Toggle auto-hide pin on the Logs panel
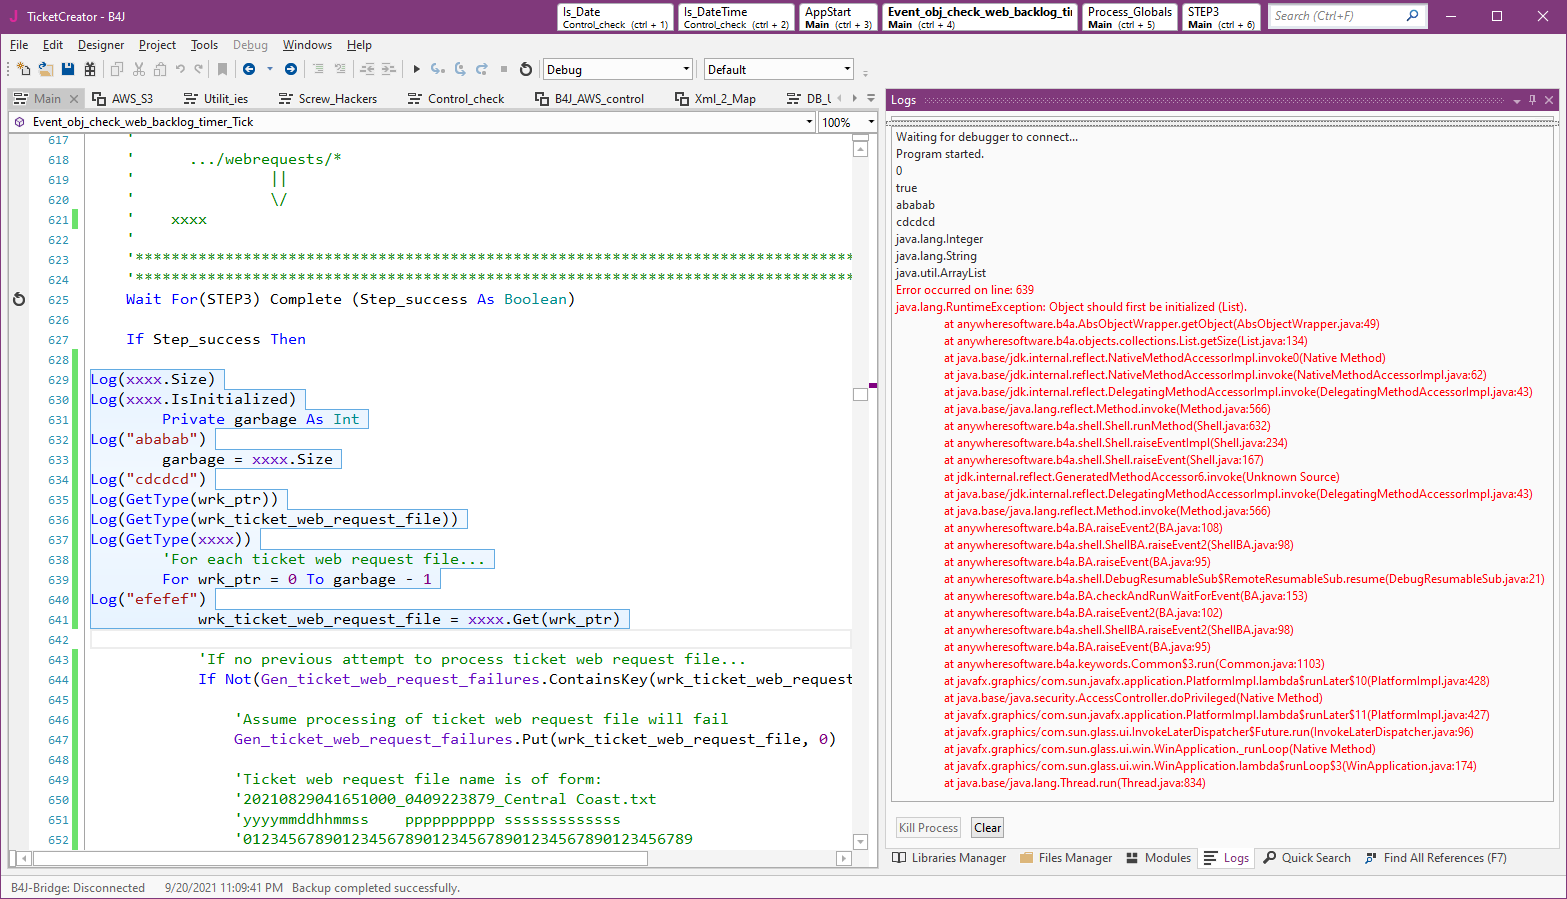 tap(1532, 100)
